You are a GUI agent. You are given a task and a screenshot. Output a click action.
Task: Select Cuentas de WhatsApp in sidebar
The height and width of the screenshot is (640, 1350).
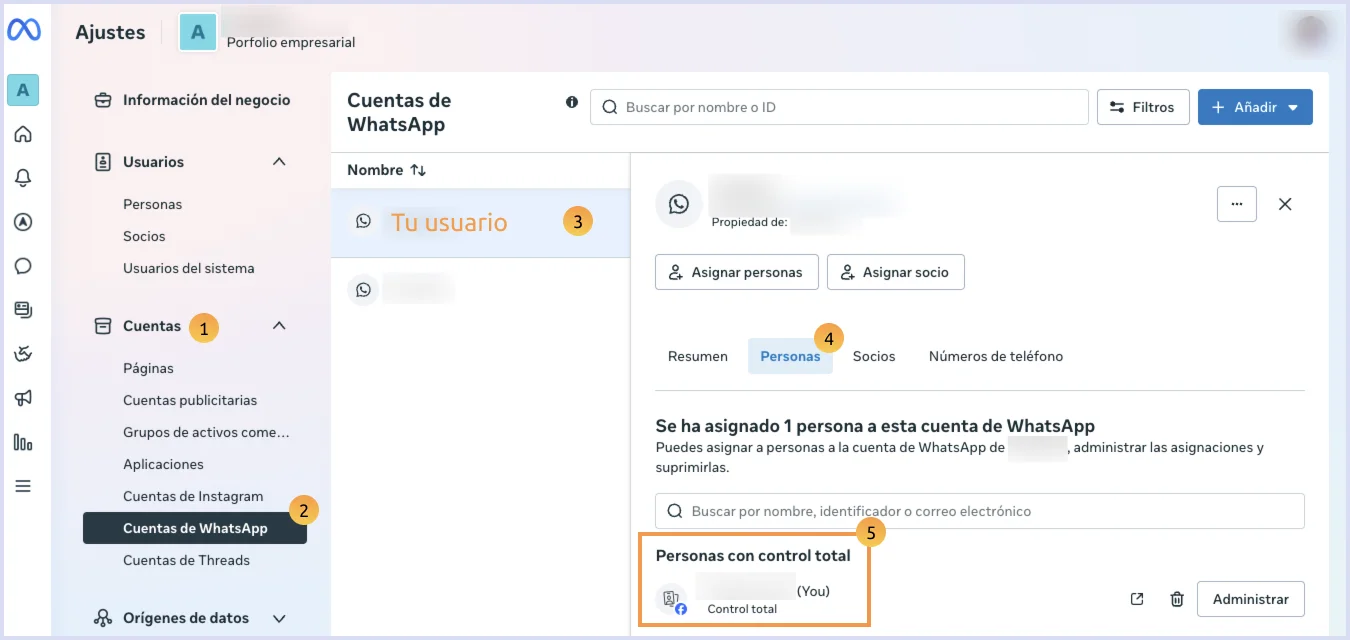click(195, 528)
